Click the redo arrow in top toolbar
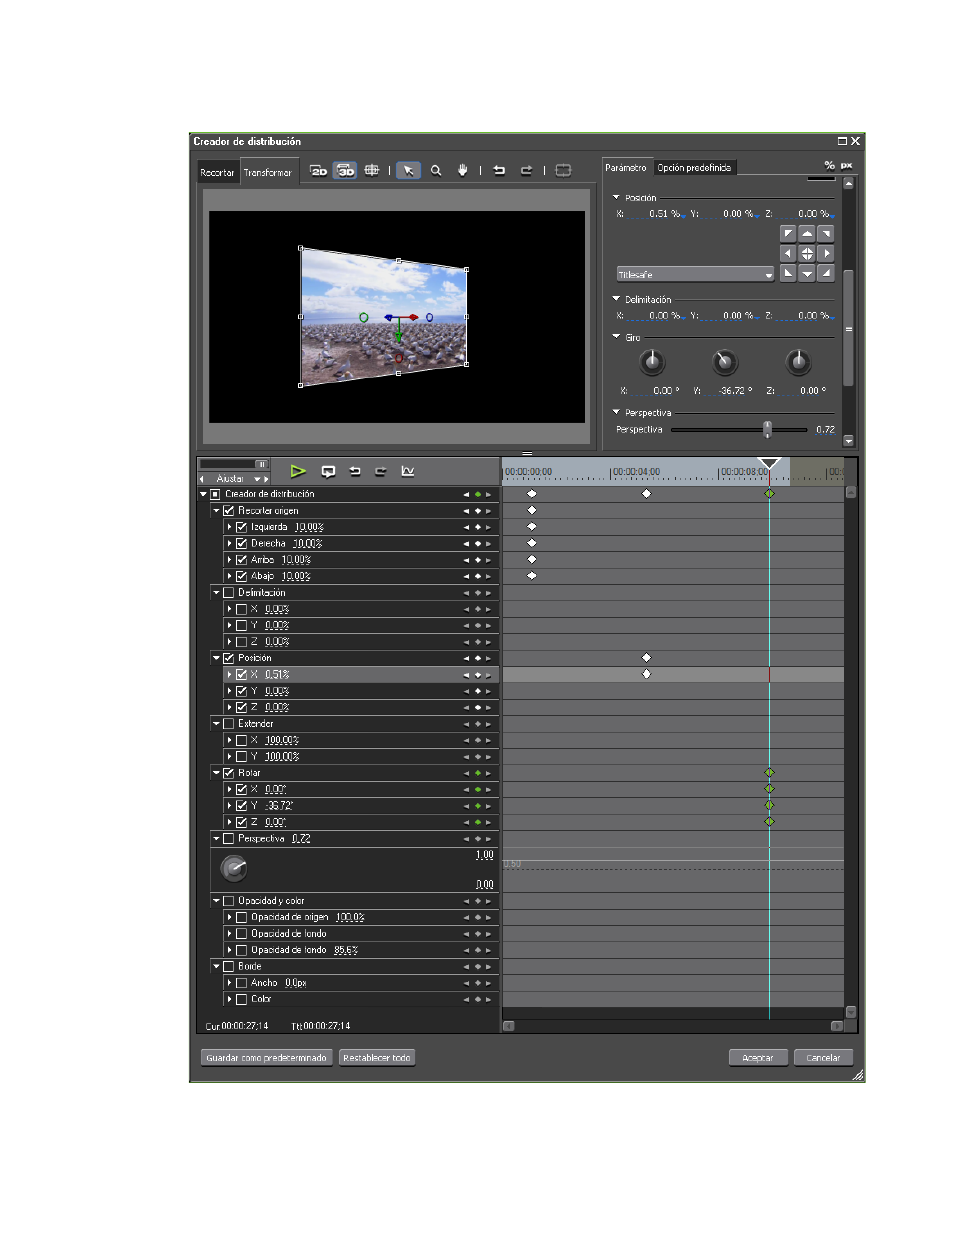Image resolution: width=954 pixels, height=1235 pixels. [526, 170]
